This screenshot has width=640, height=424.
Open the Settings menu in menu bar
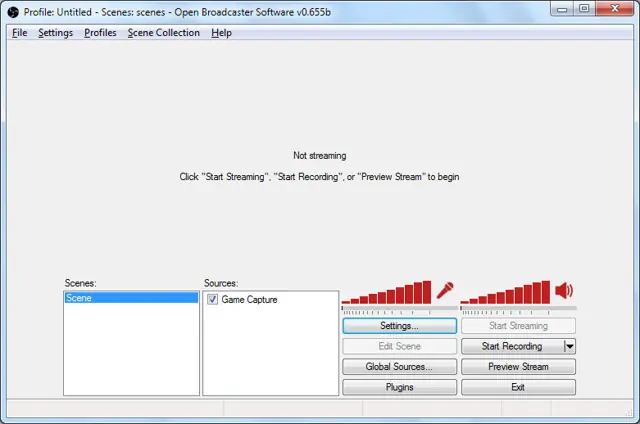[56, 33]
